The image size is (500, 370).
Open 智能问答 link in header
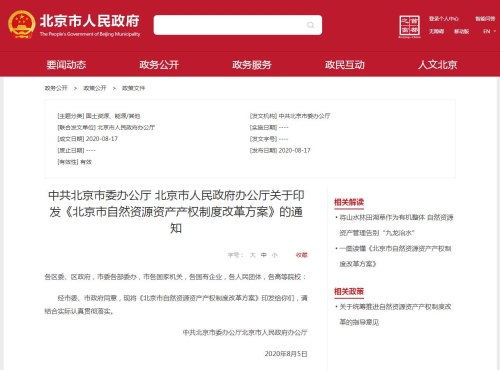[485, 19]
